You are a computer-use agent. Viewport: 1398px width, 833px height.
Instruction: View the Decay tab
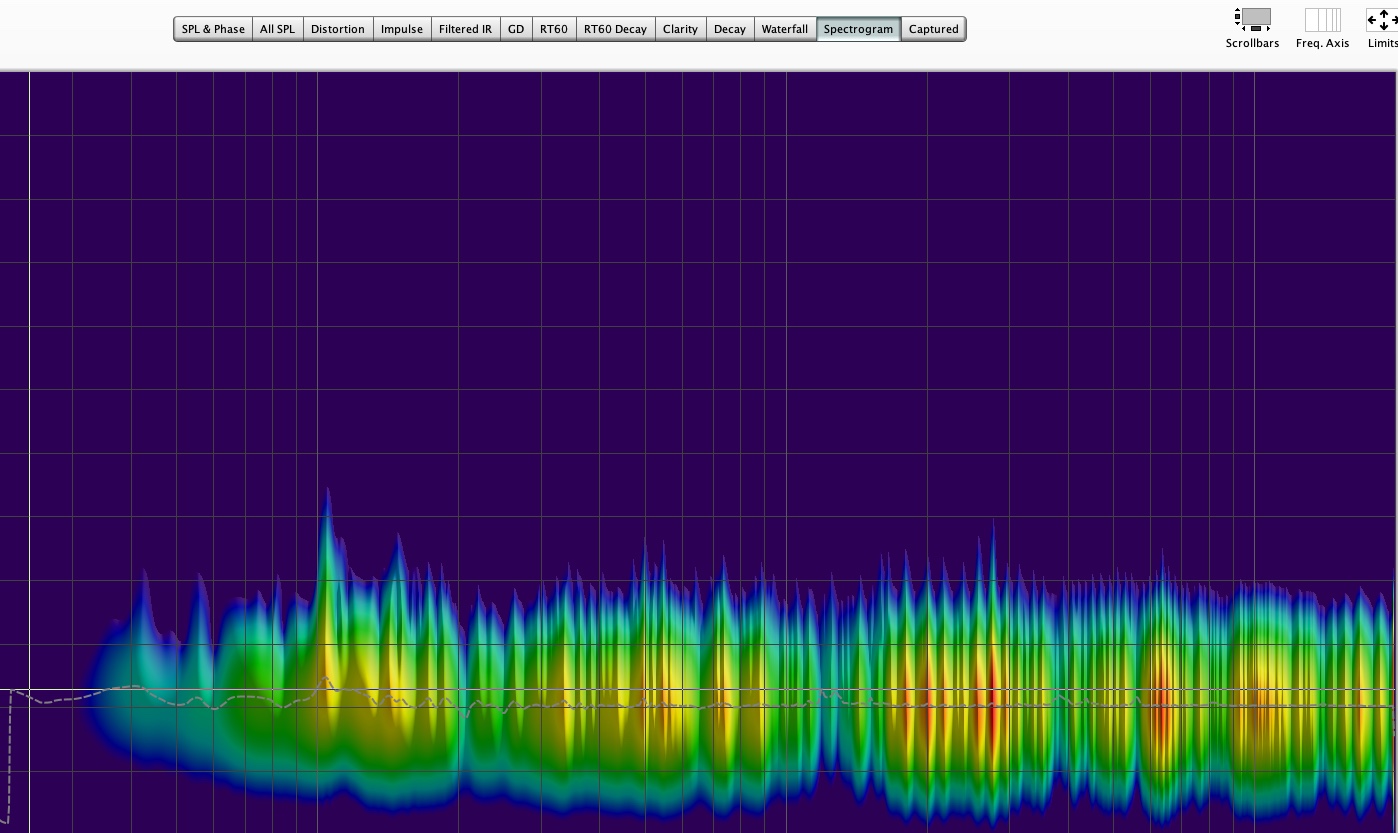coord(729,29)
